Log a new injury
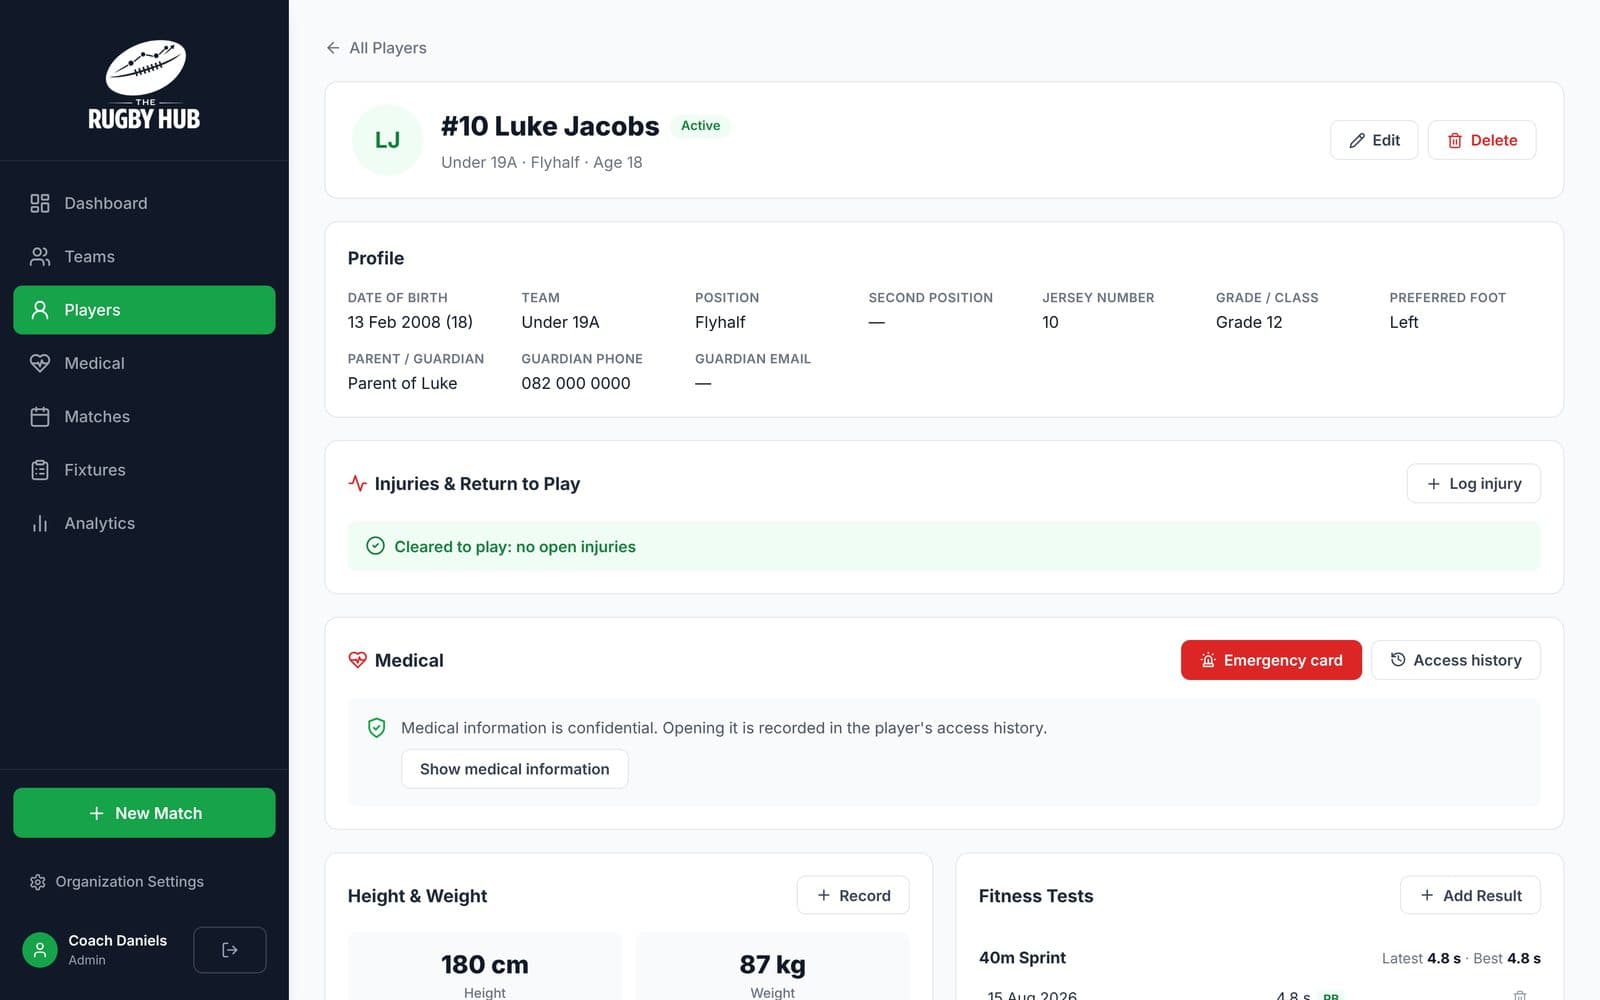 coord(1474,483)
